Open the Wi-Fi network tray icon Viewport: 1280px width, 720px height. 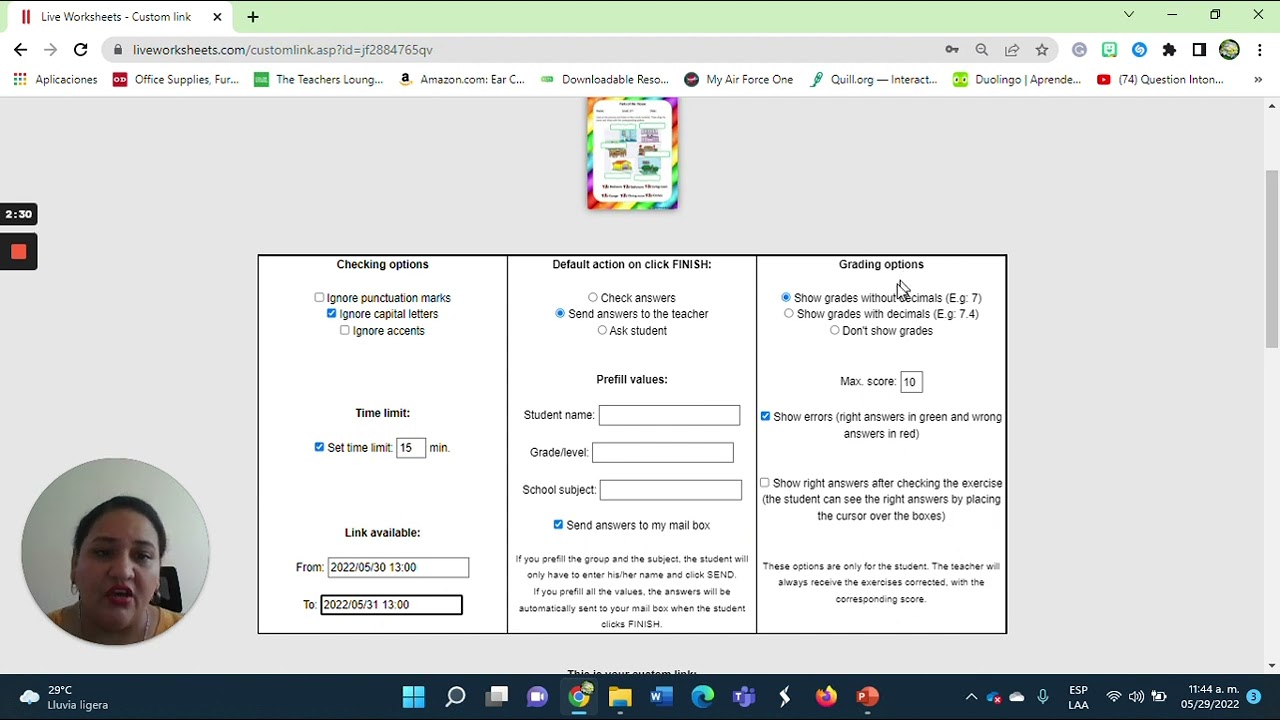pos(1113,697)
